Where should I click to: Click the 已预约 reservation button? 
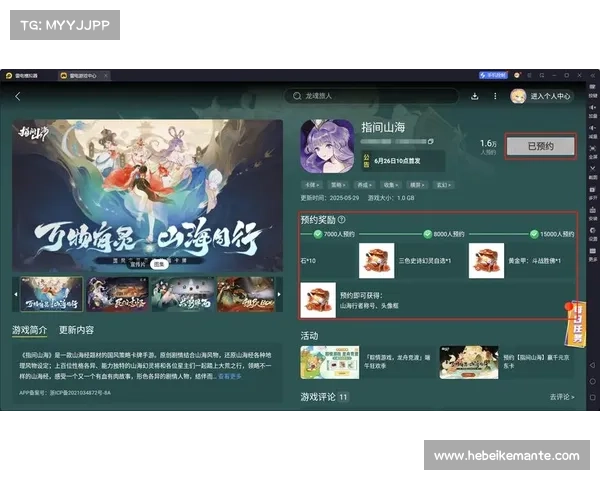(540, 146)
